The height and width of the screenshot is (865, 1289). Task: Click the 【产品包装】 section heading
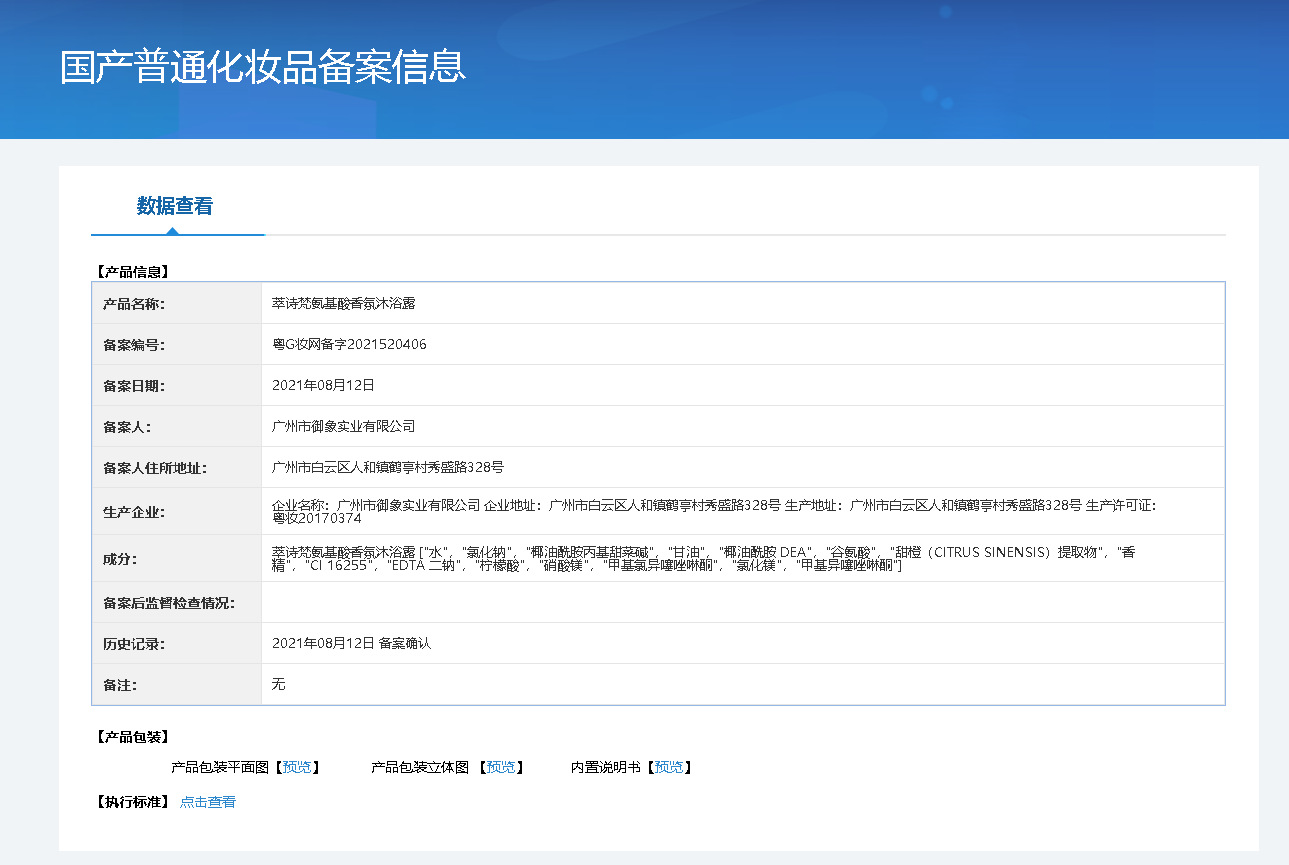(x=132, y=737)
